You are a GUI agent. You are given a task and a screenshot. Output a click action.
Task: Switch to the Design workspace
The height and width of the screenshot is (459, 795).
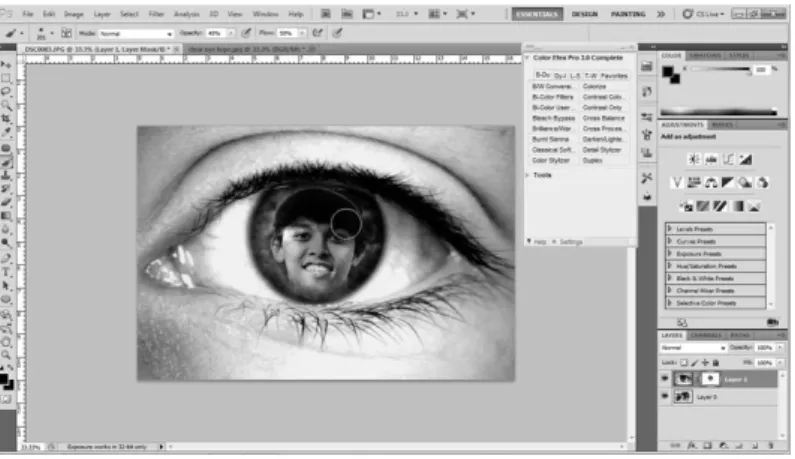click(585, 14)
